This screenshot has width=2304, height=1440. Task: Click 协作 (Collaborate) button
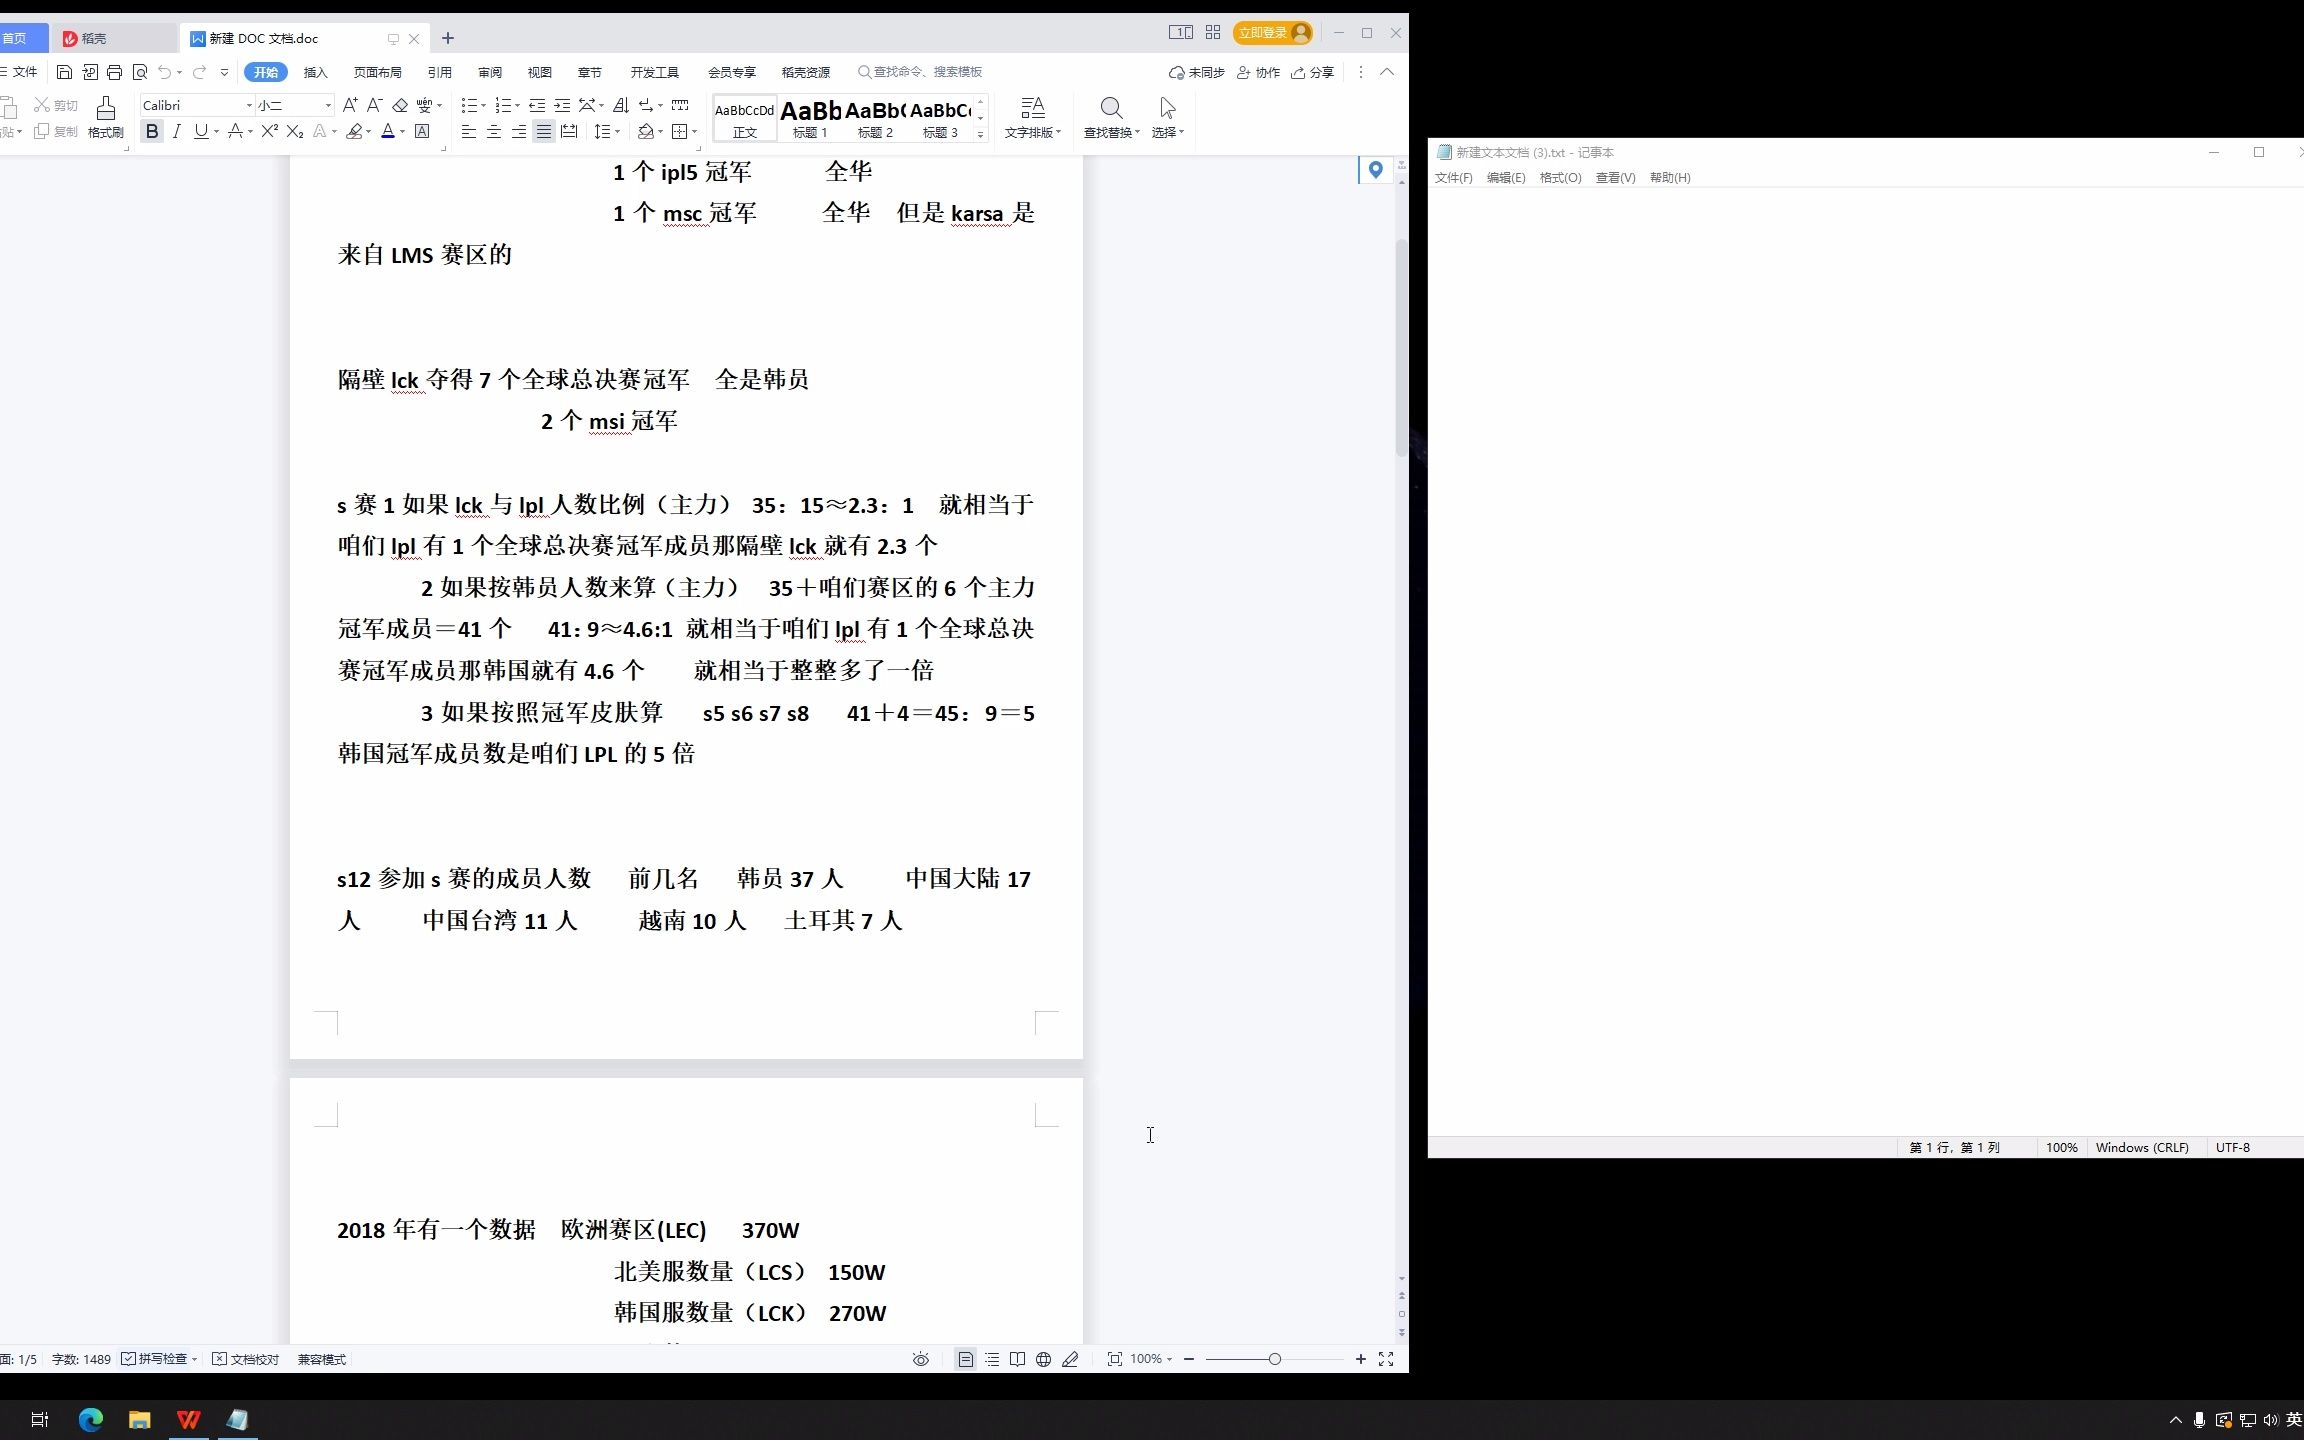point(1259,72)
